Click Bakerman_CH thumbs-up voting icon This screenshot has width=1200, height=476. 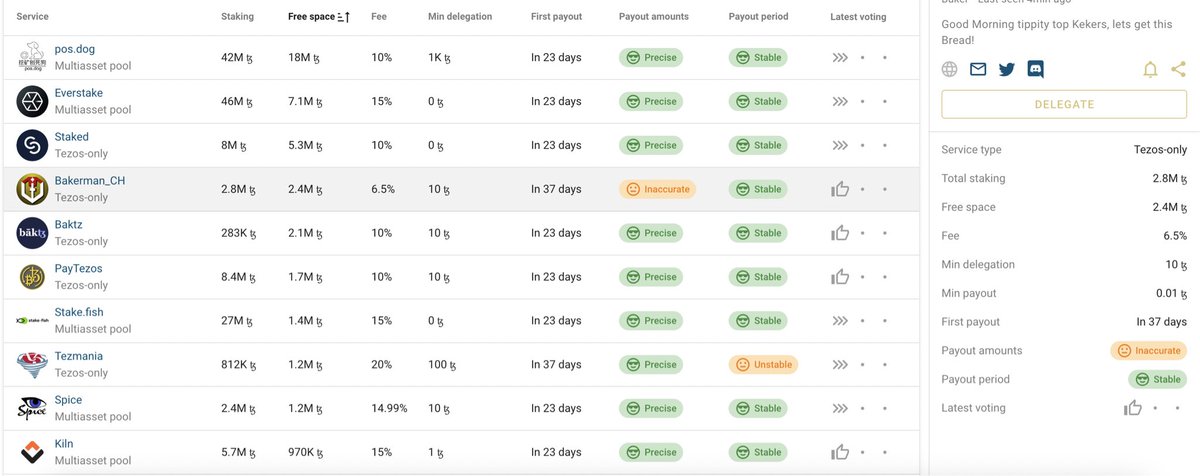tap(840, 189)
